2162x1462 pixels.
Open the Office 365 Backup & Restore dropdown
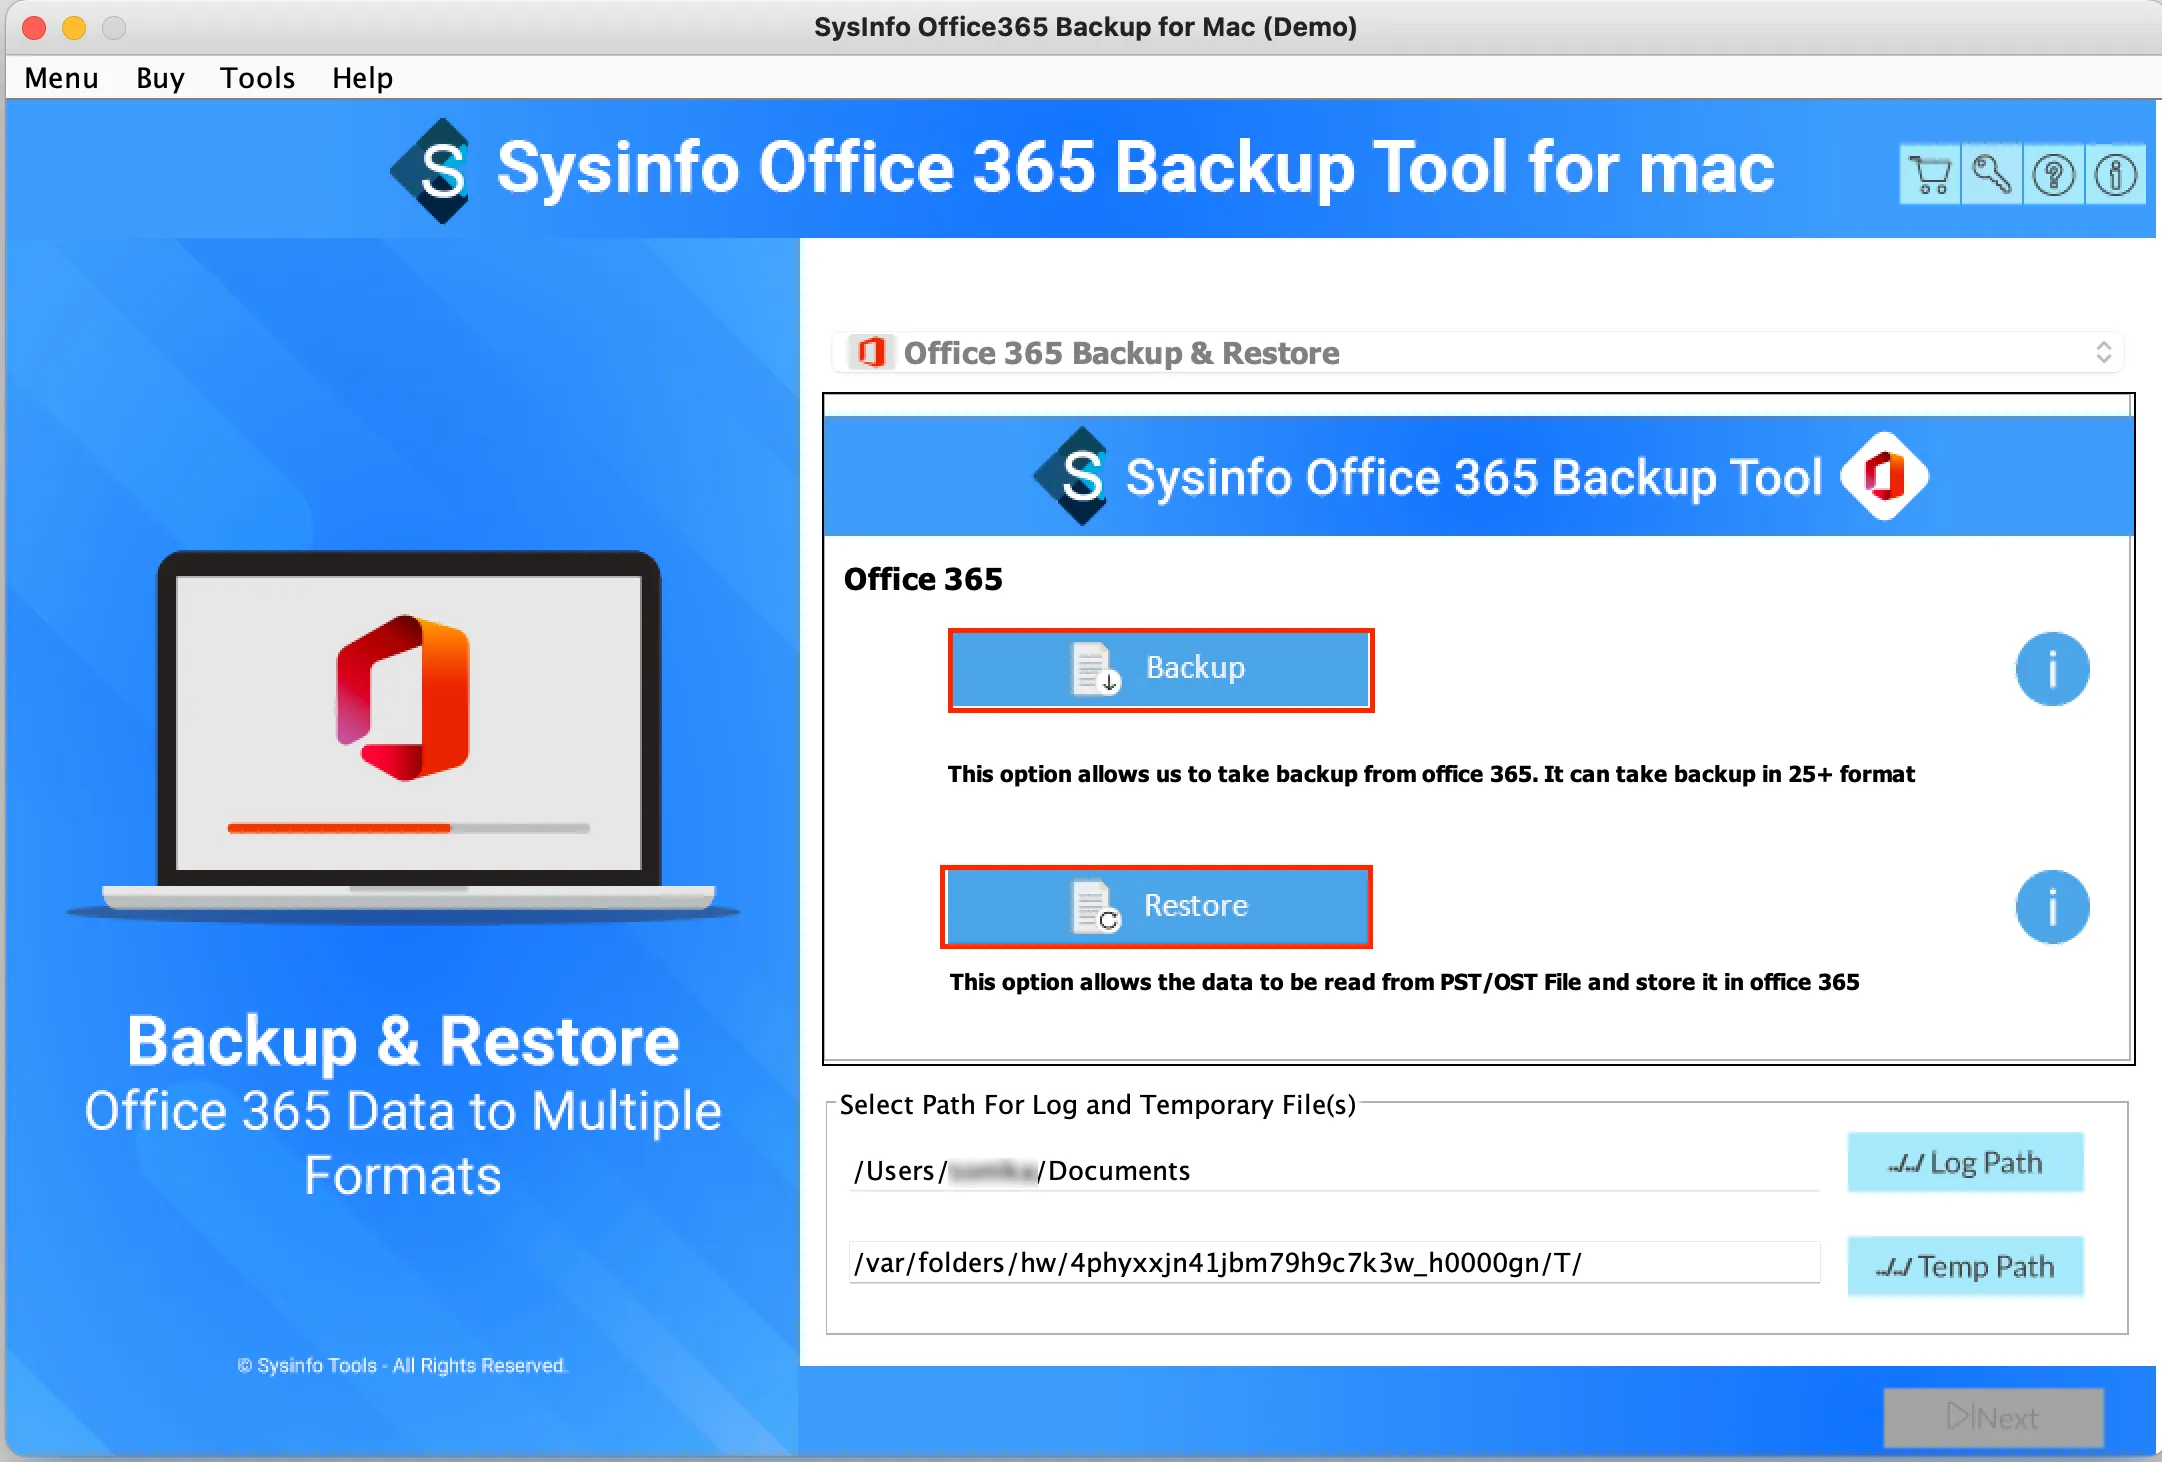point(1478,353)
